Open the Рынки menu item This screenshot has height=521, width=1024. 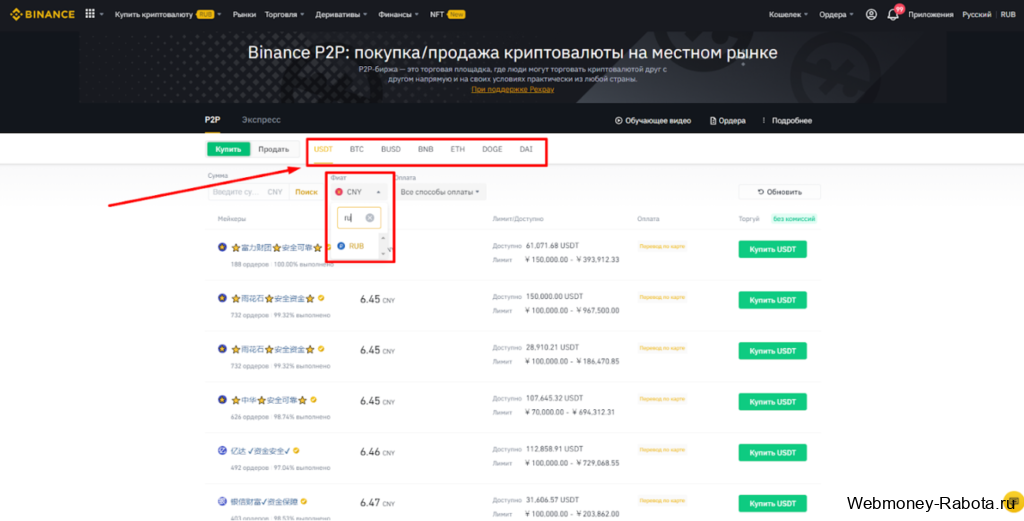point(244,14)
